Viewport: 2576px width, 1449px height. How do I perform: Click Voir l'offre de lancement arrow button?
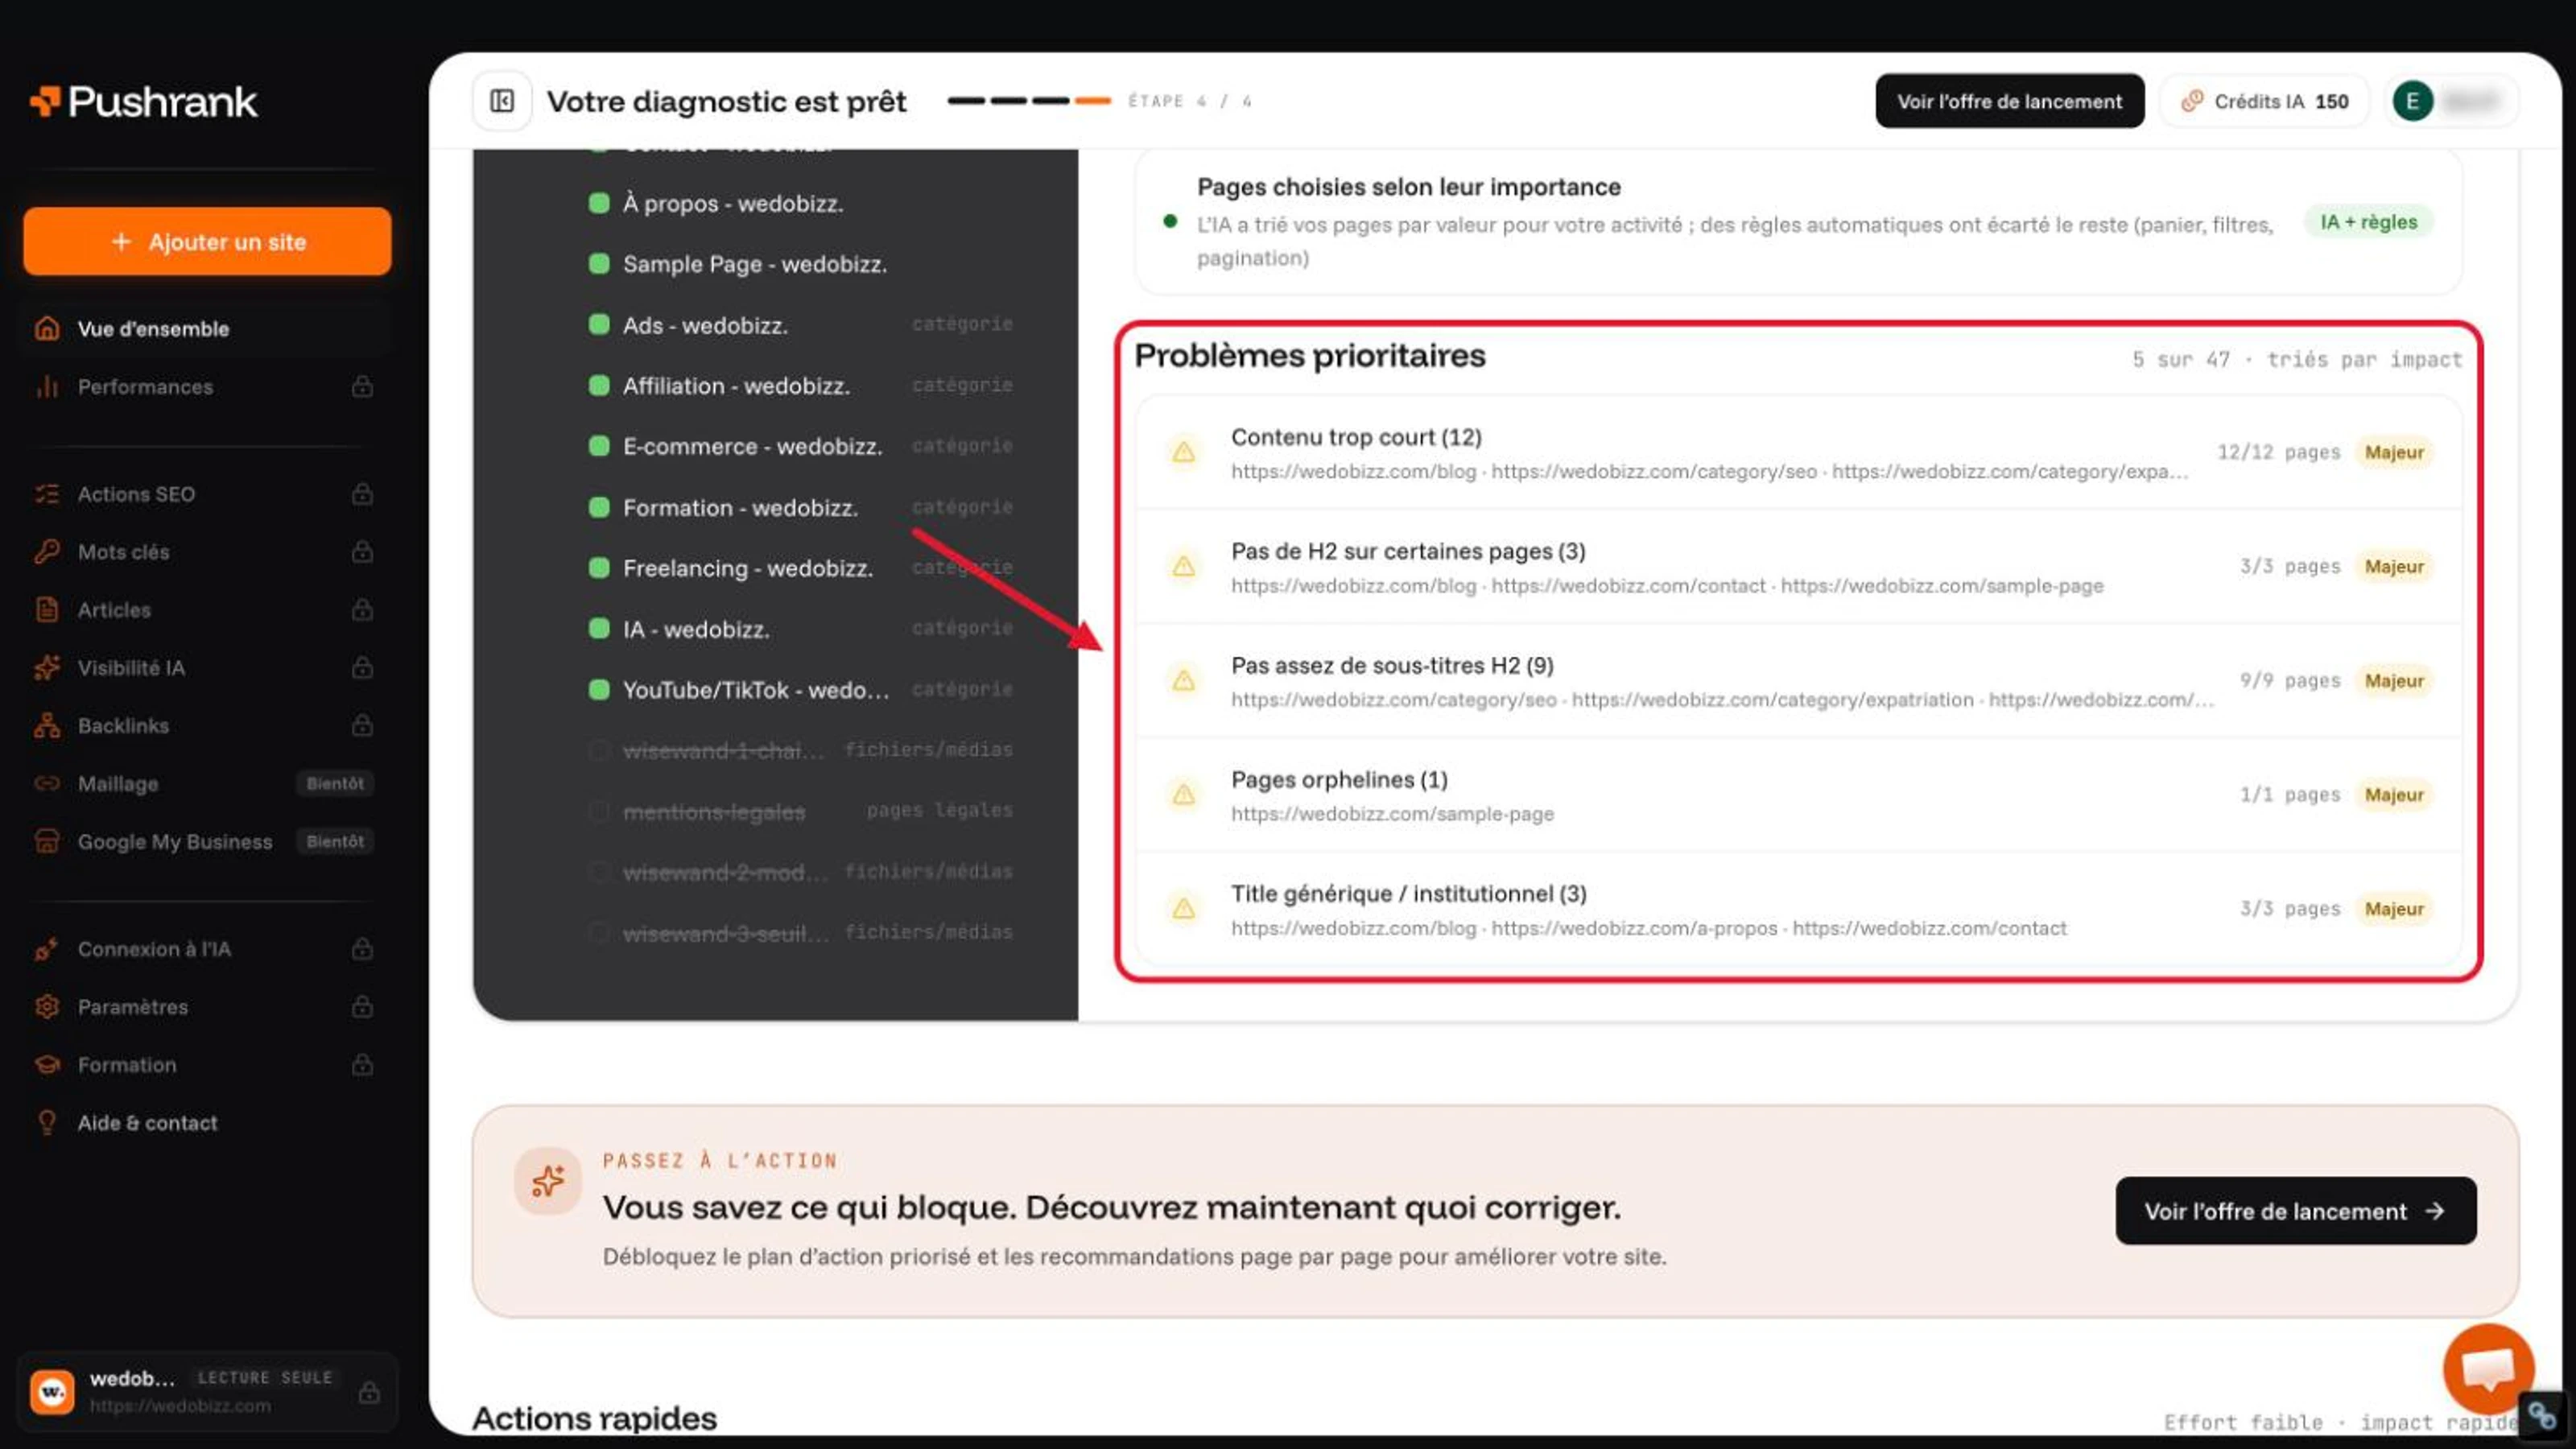2295,1211
